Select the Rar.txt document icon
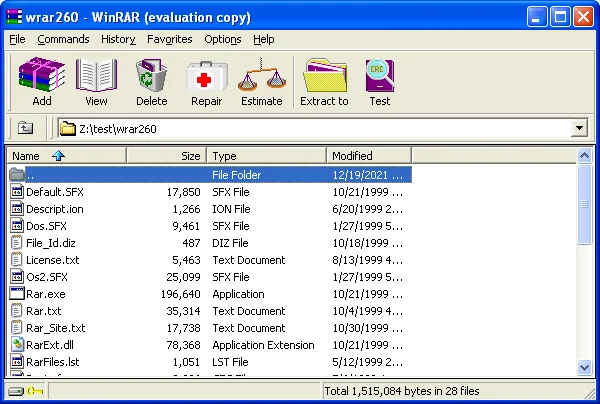This screenshot has height=404, width=600. coord(17,311)
